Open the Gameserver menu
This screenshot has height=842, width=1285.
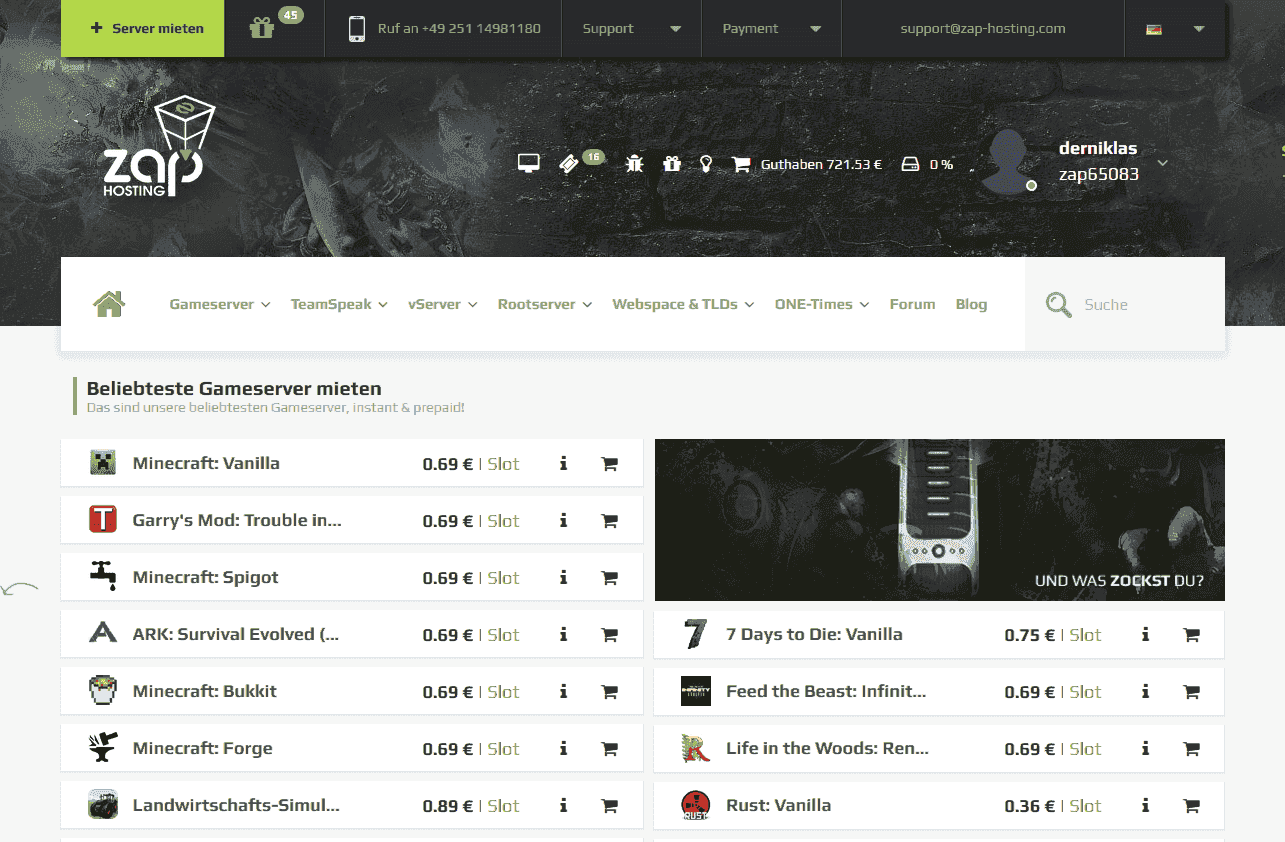point(220,304)
